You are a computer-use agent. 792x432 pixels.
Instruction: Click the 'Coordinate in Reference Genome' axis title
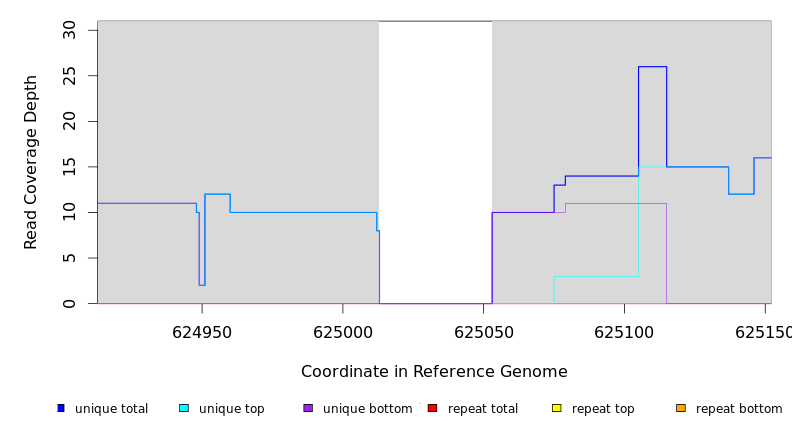click(434, 372)
